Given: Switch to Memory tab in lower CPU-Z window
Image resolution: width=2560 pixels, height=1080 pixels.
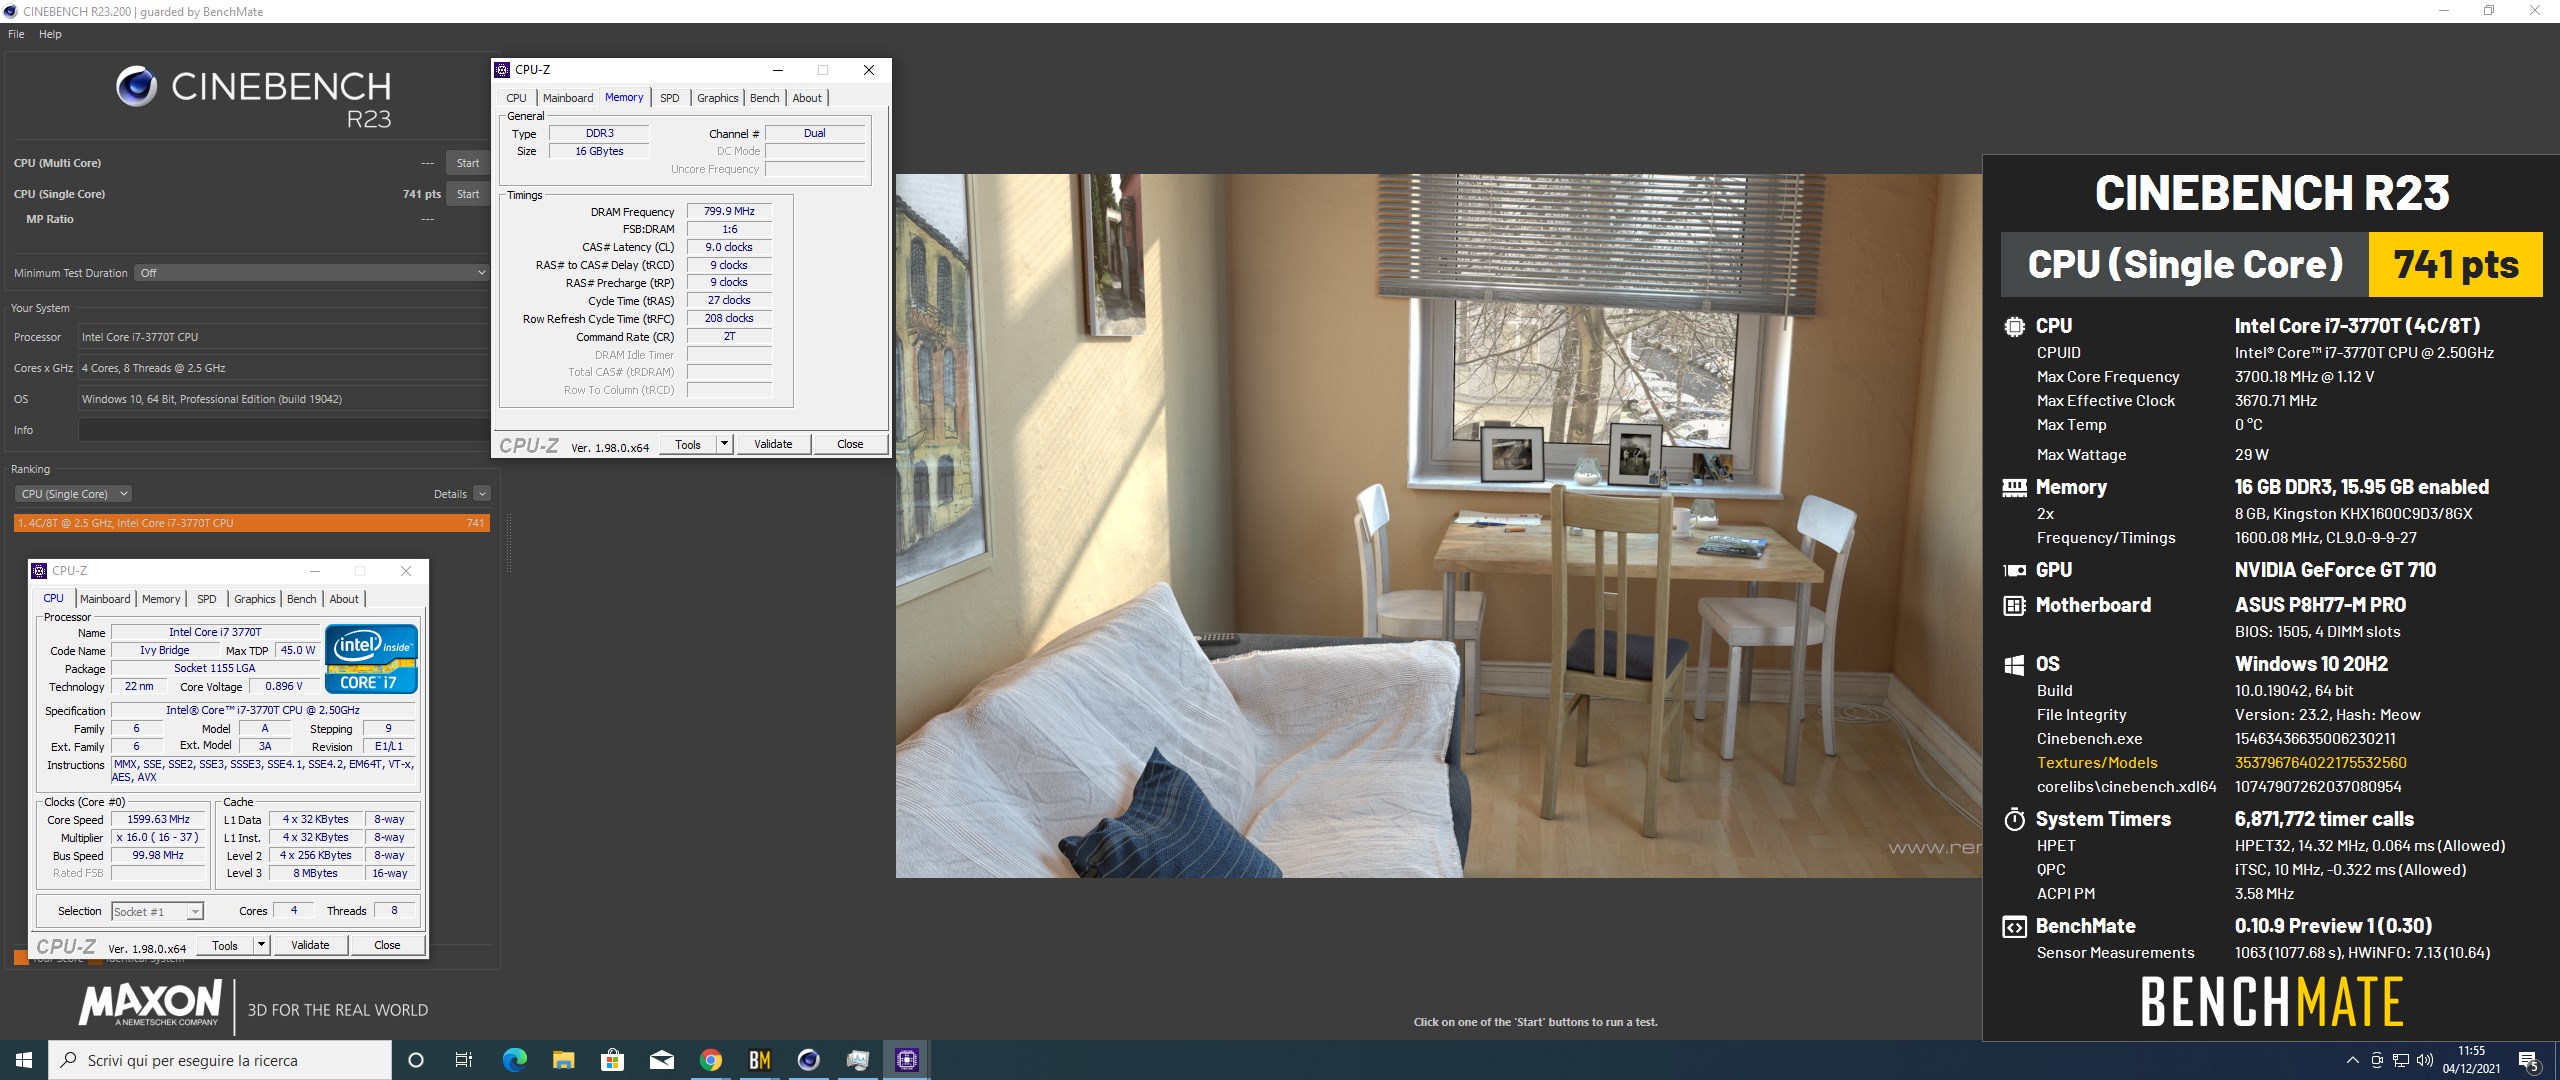Looking at the screenshot, I should pyautogui.click(x=161, y=599).
